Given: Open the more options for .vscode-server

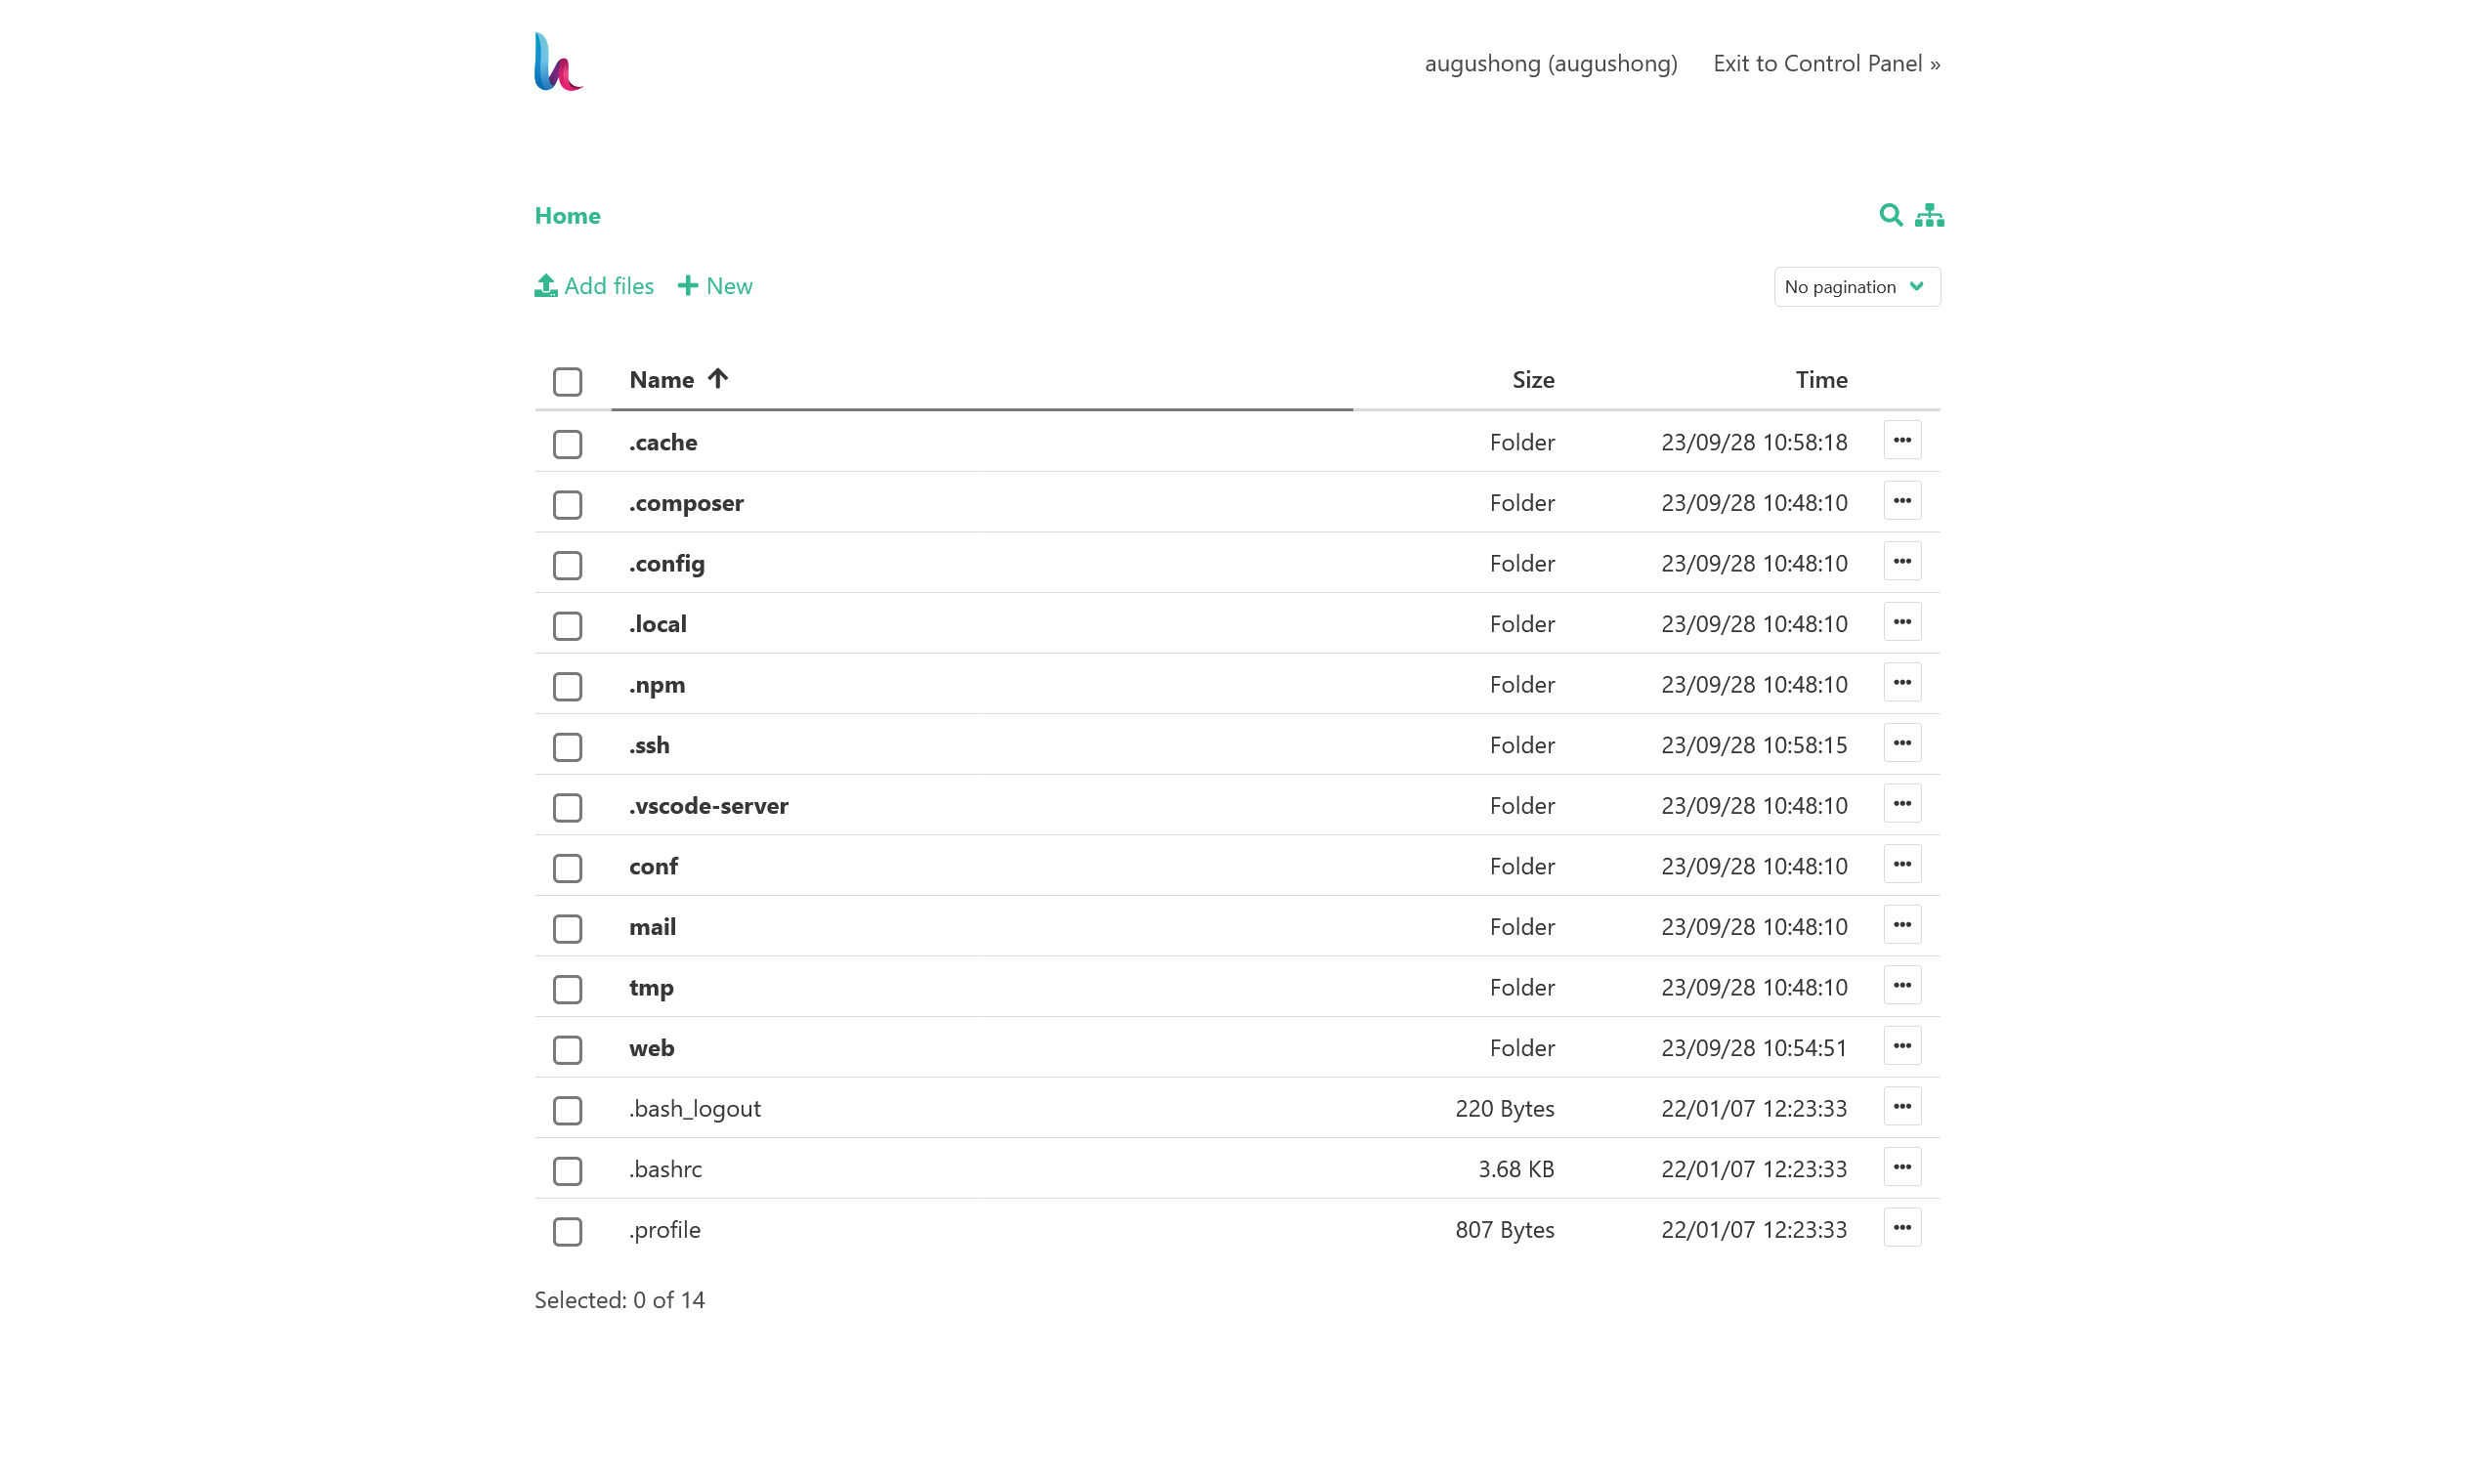Looking at the screenshot, I should [x=1901, y=804].
